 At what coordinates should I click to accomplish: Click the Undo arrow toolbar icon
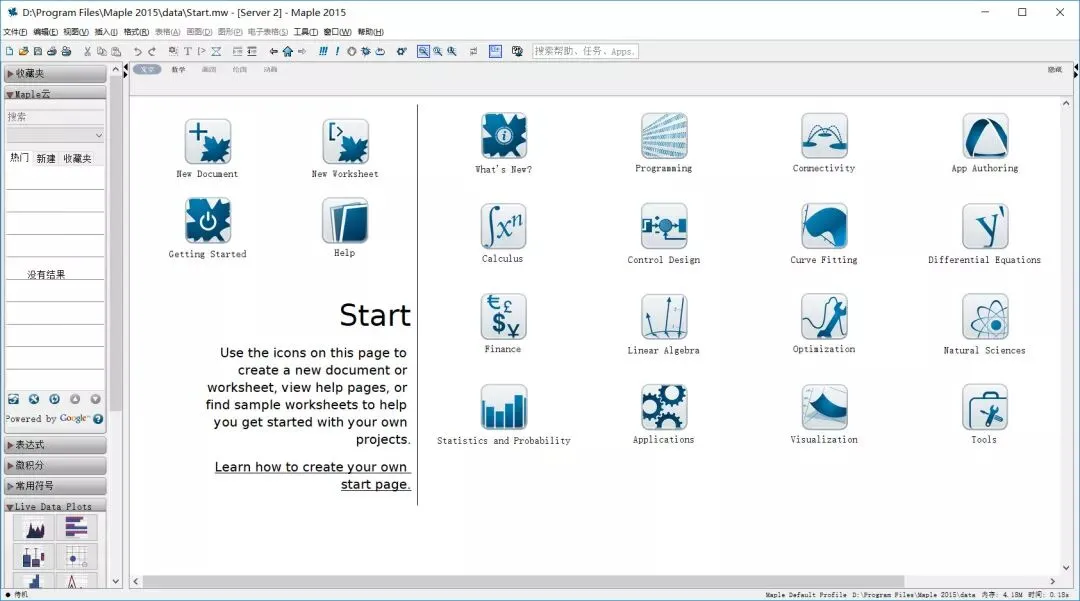(137, 51)
